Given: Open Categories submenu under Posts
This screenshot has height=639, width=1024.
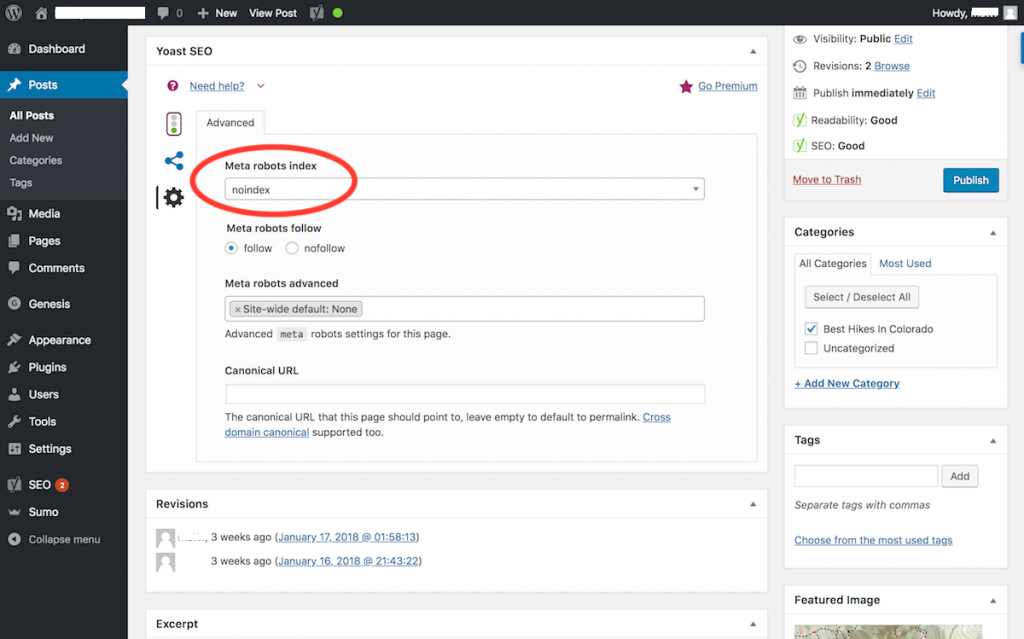Looking at the screenshot, I should (x=36, y=160).
